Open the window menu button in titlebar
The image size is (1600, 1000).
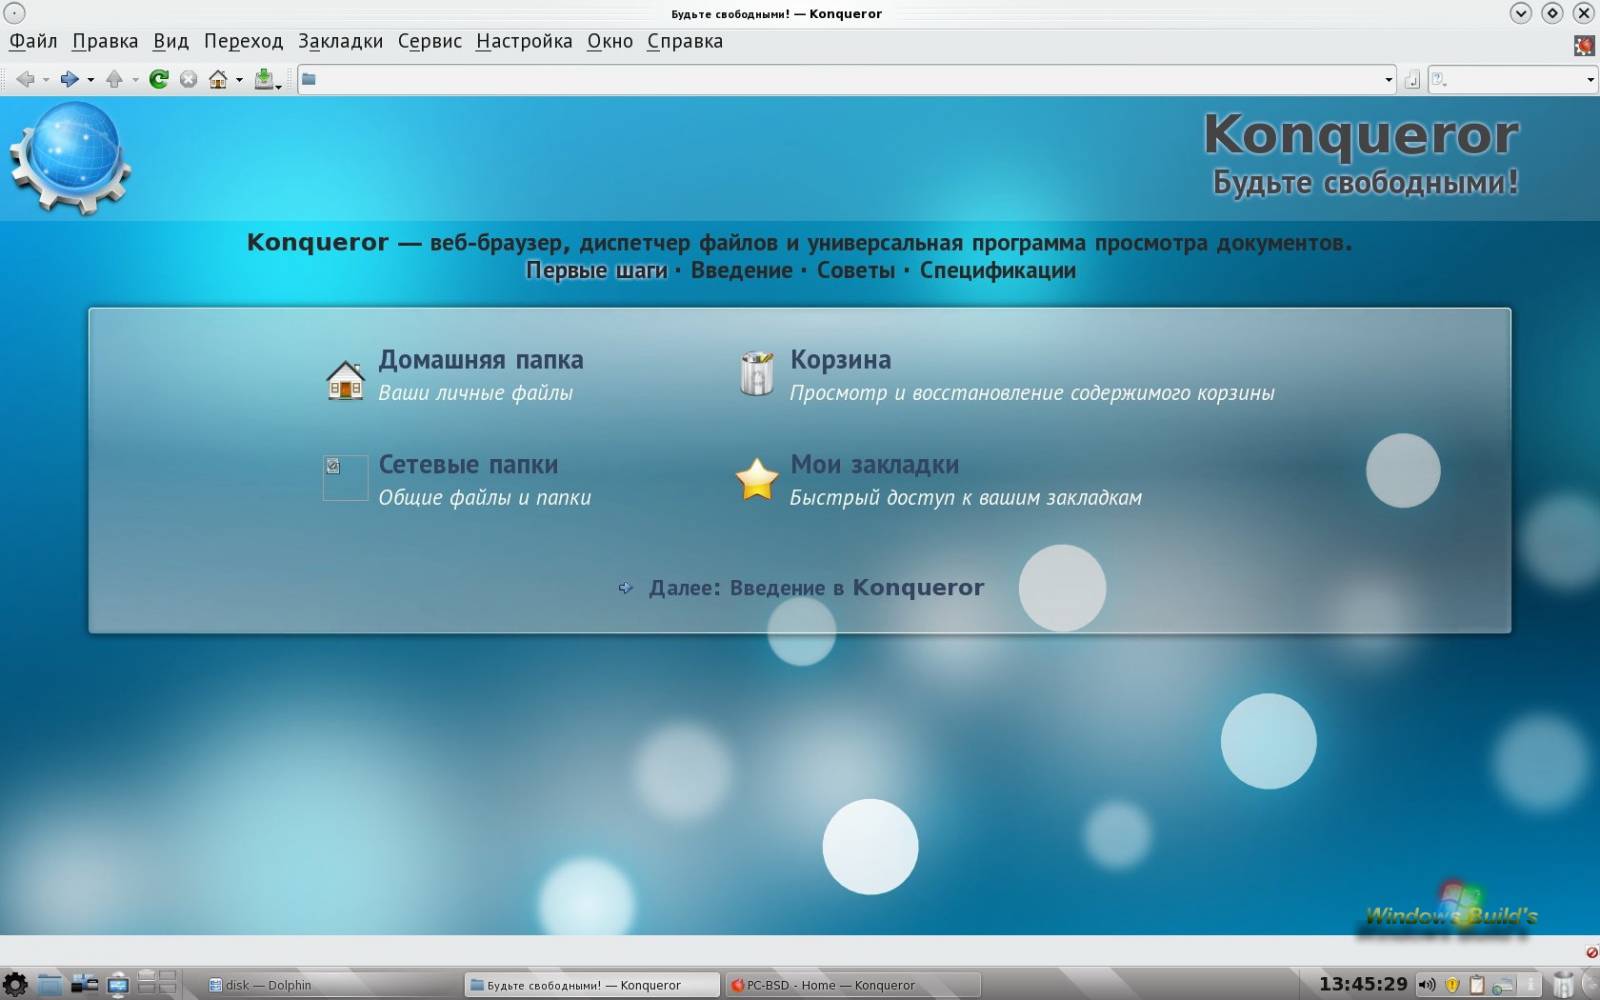tap(14, 14)
